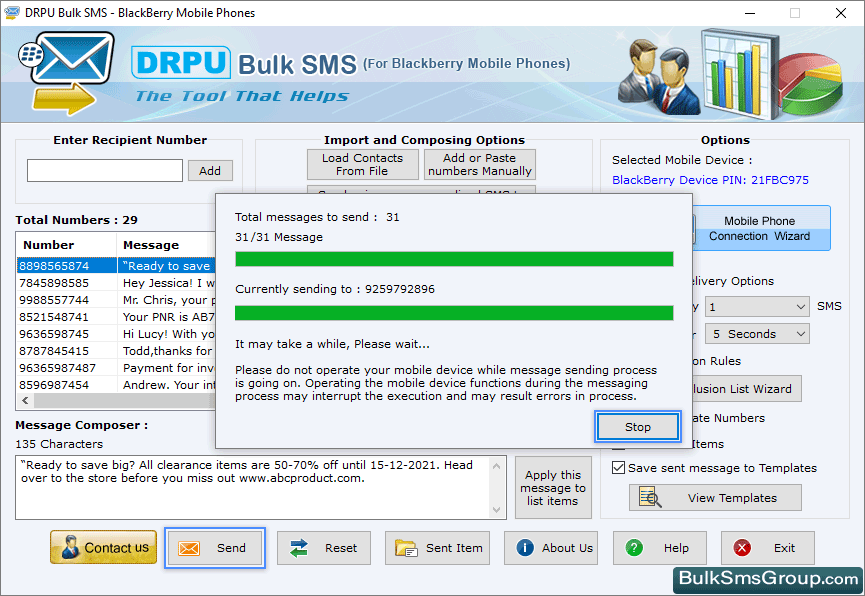Select row with number 8898565874
Image resolution: width=865 pixels, height=596 pixels.
click(x=116, y=265)
